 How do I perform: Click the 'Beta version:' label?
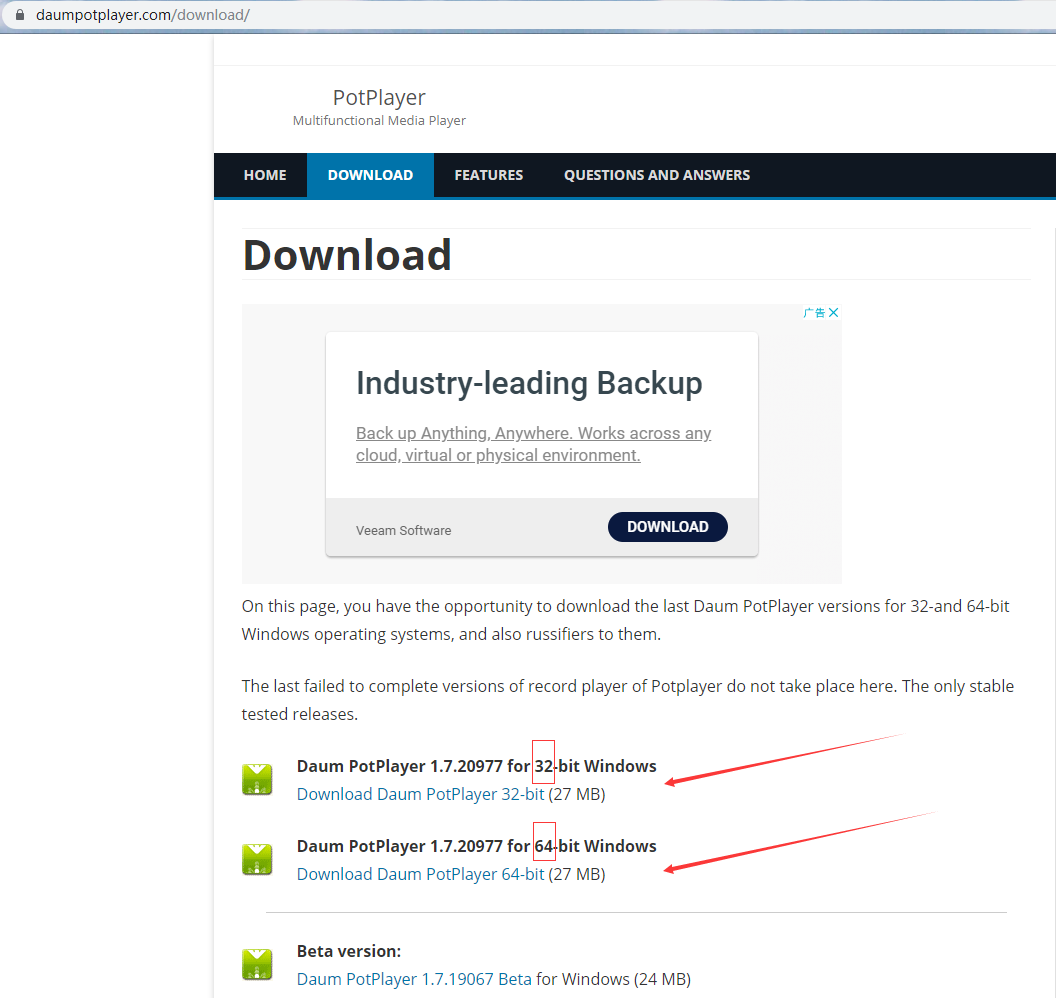click(x=349, y=951)
